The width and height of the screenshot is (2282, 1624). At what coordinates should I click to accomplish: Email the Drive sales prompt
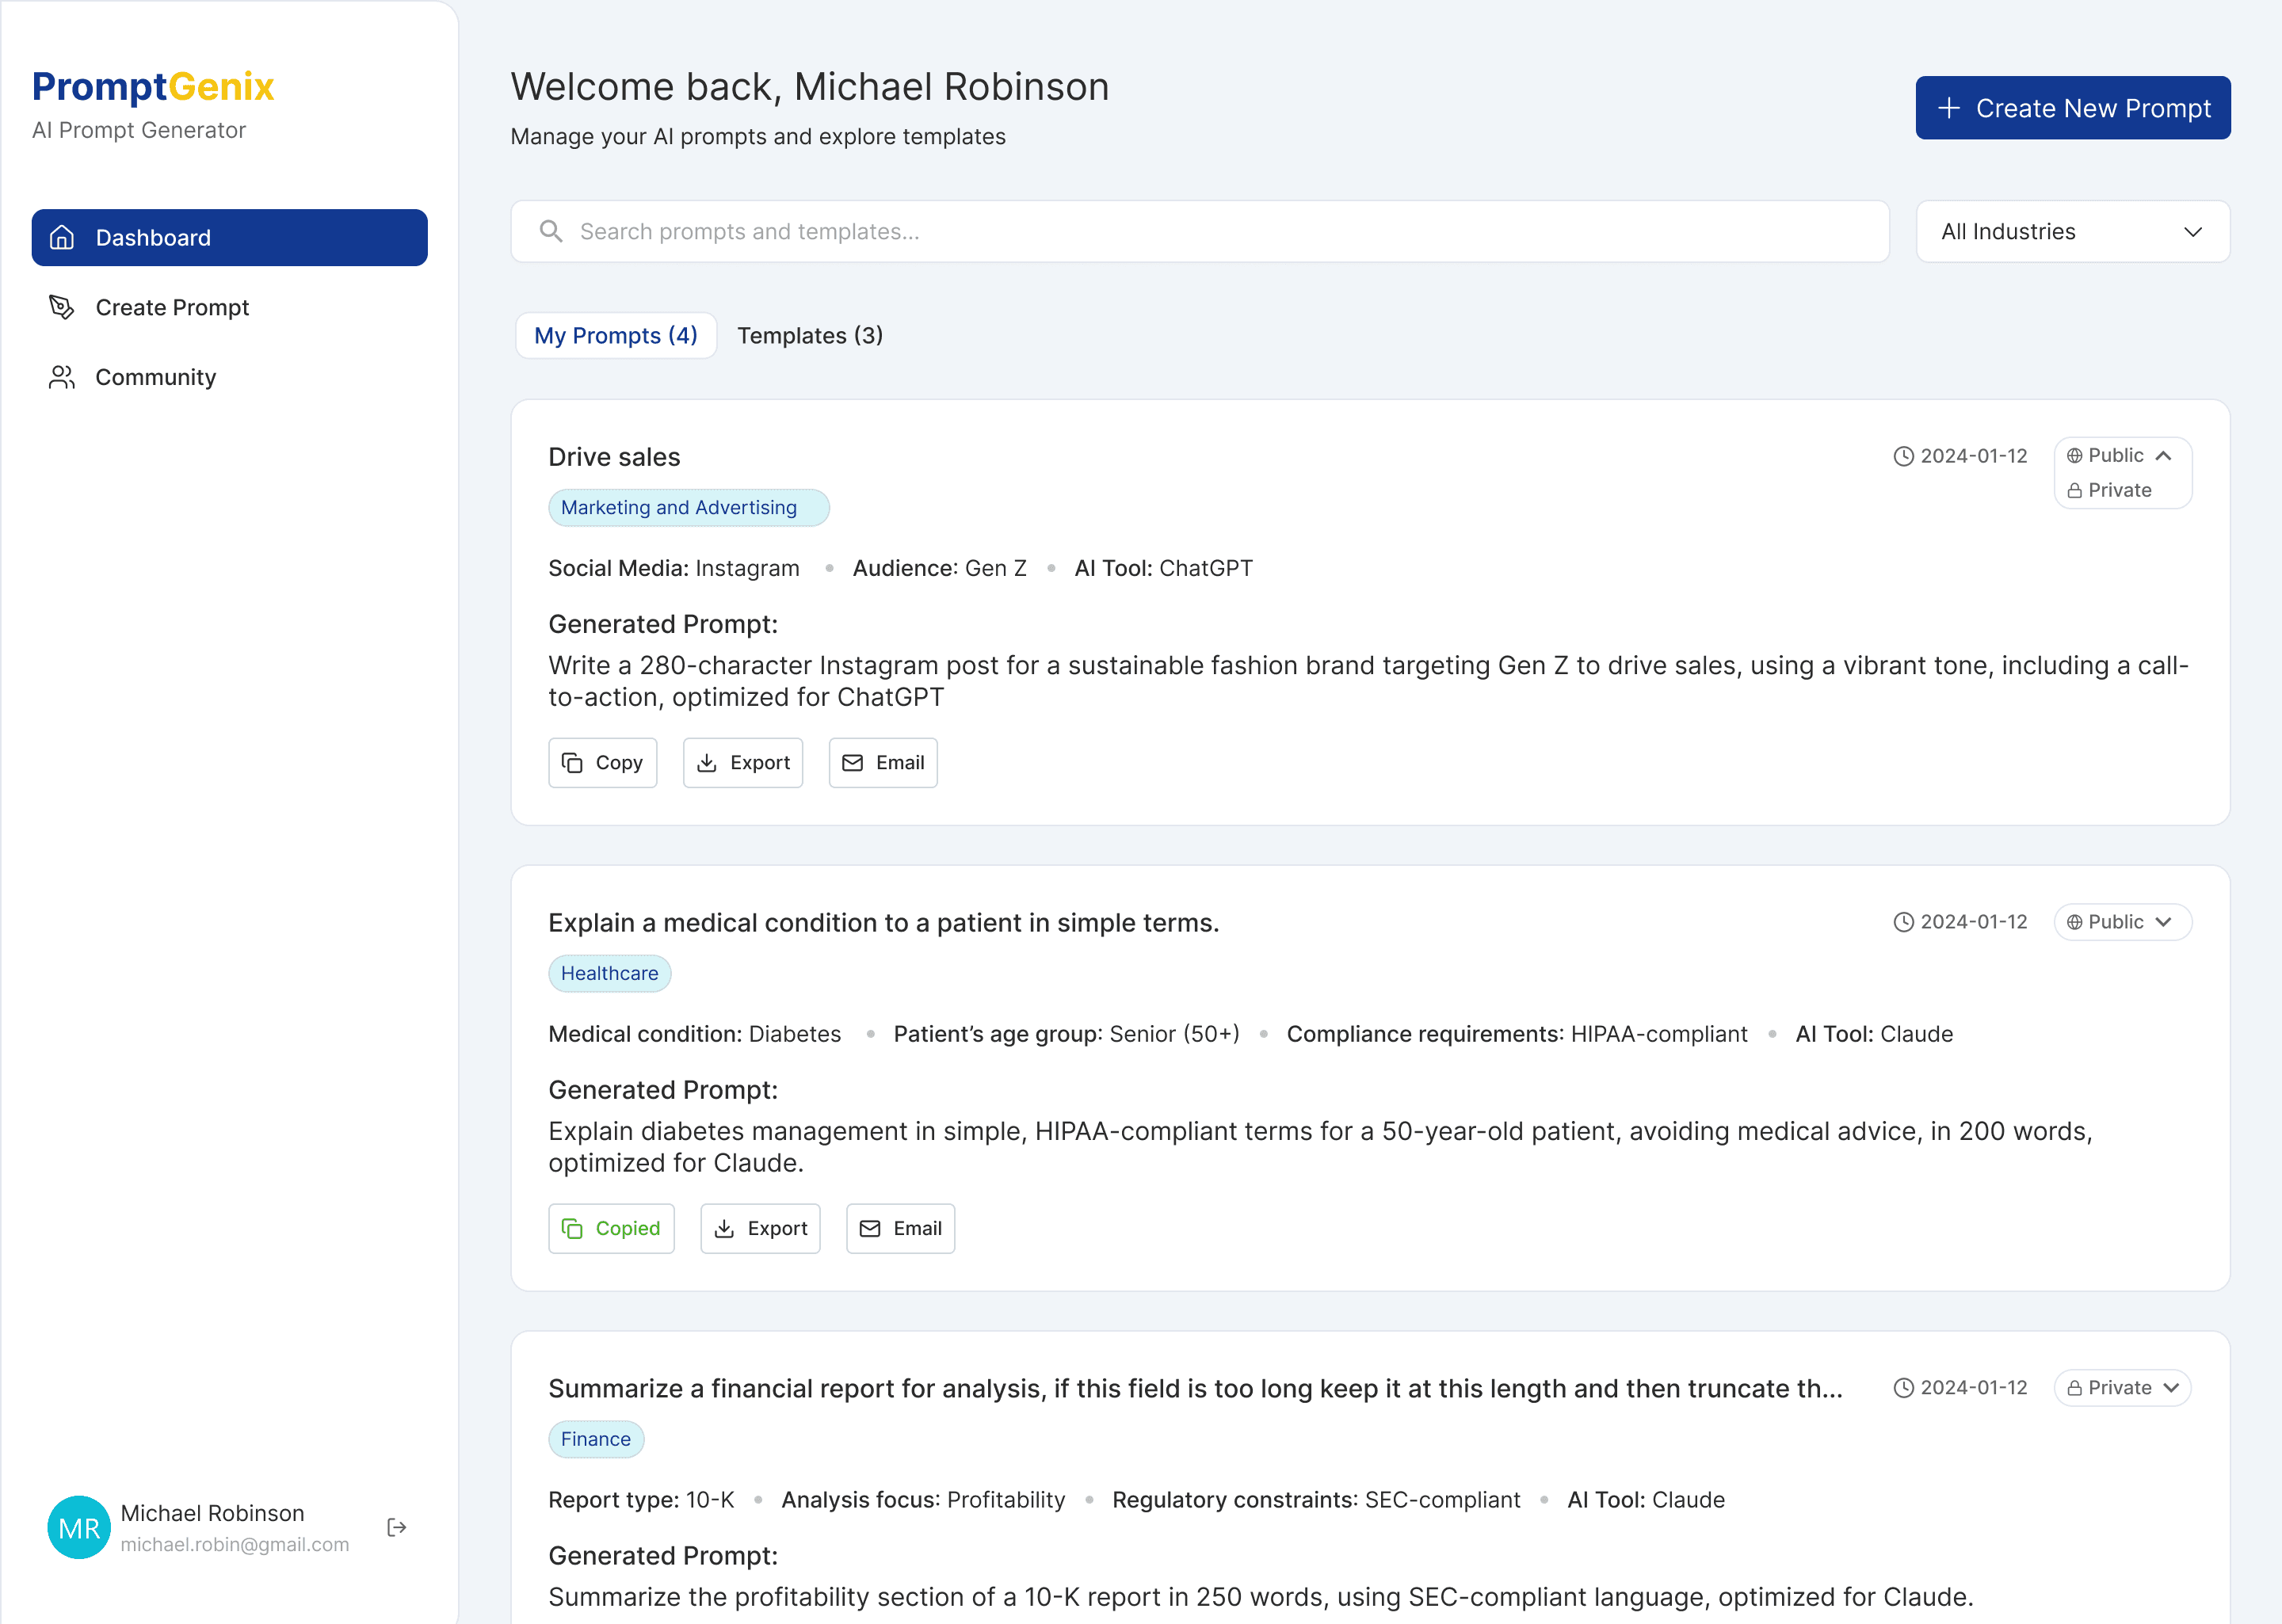click(x=883, y=762)
